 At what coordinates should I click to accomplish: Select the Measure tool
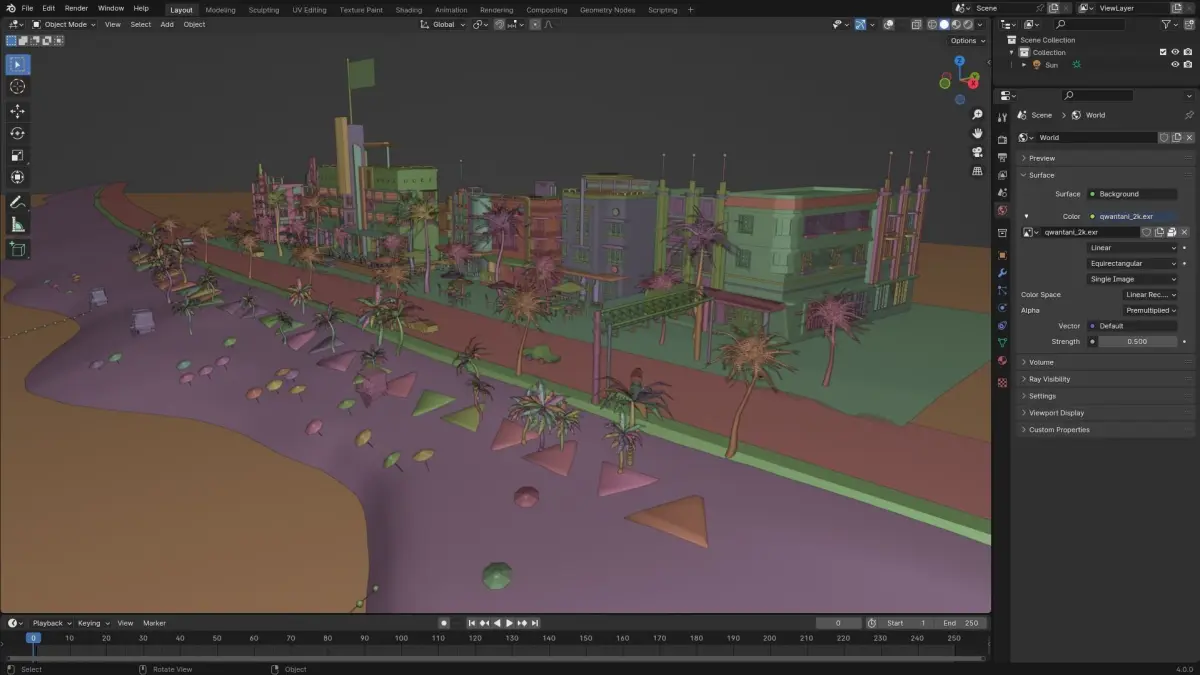point(18,224)
